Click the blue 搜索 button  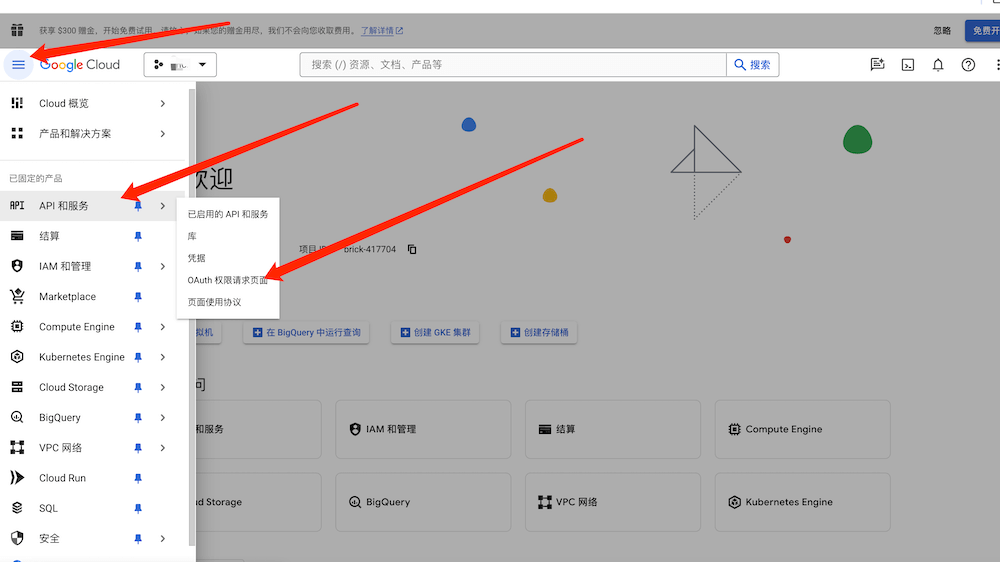tap(752, 65)
